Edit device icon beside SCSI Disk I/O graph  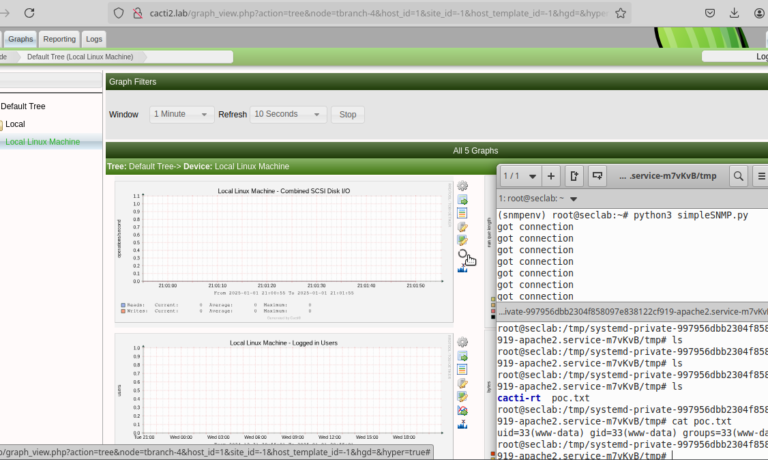click(x=462, y=240)
